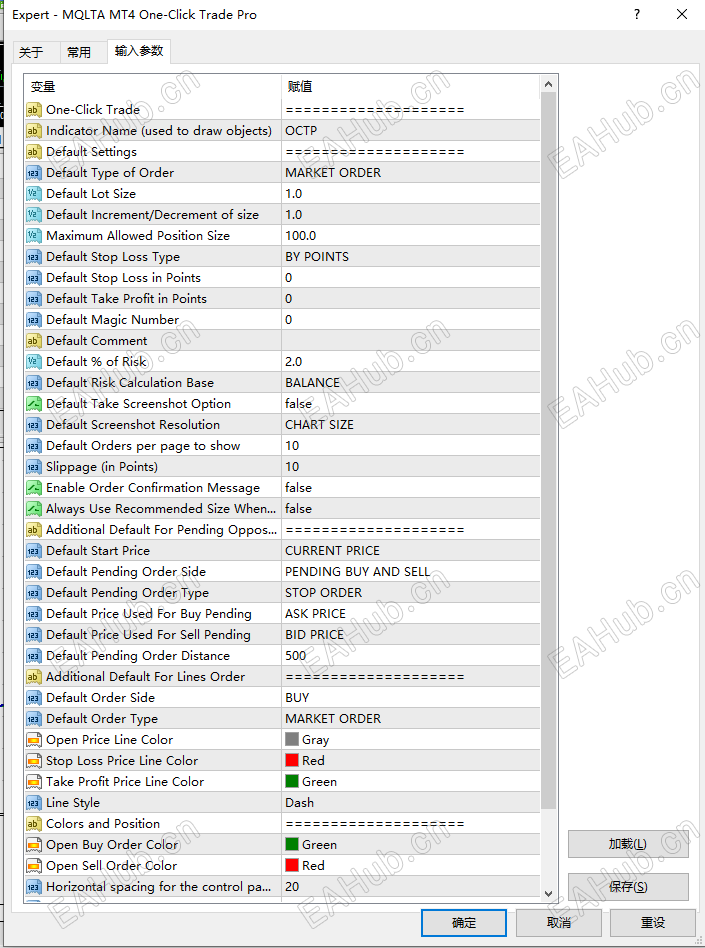Image resolution: width=705 pixels, height=948 pixels.
Task: Click the icon beside Default Take Profit in Points
Action: tap(33, 299)
